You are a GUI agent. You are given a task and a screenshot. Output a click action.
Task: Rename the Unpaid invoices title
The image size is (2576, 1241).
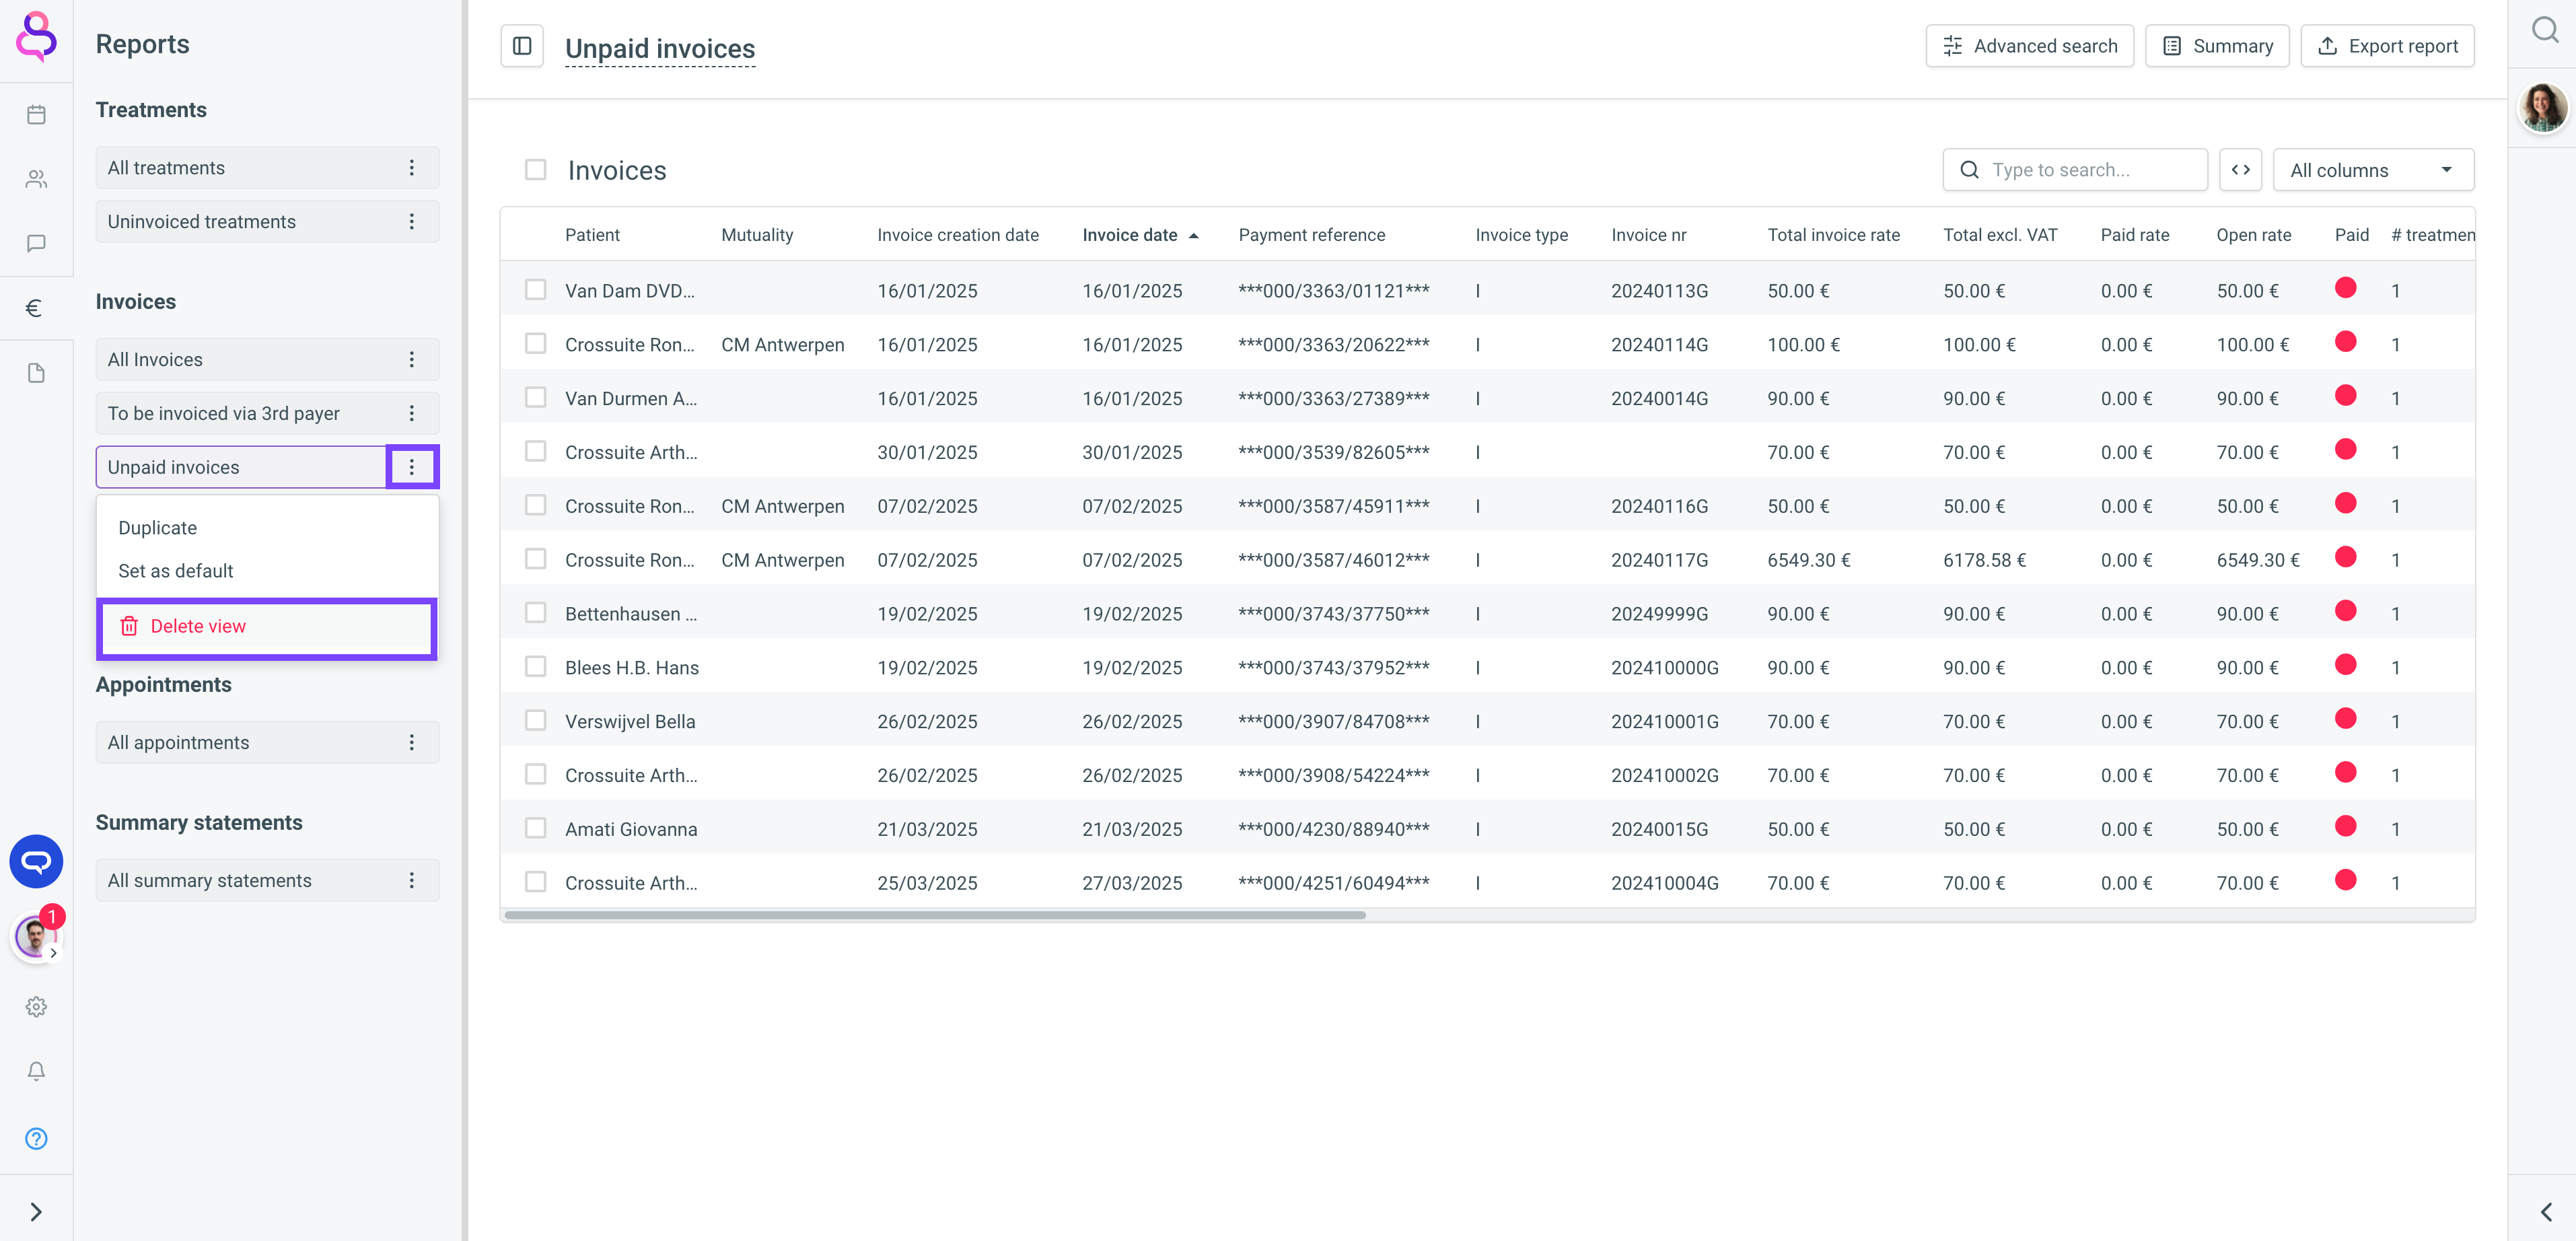point(660,49)
